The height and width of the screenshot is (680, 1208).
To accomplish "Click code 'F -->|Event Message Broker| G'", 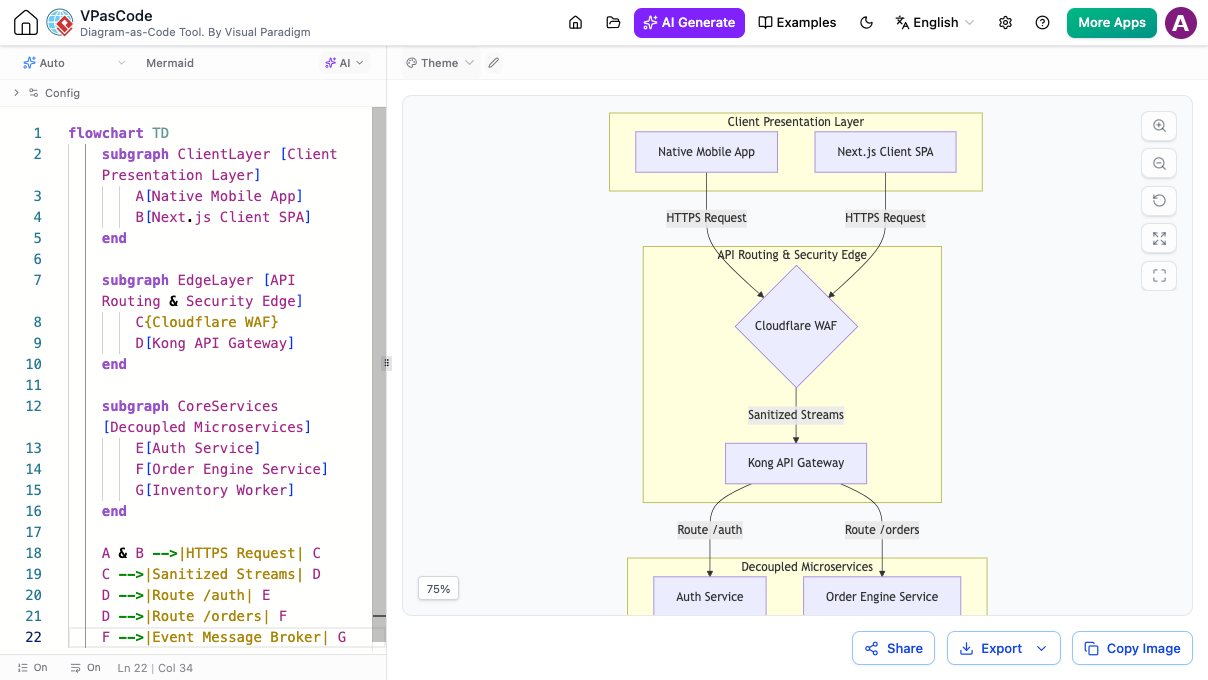I will click(x=224, y=637).
